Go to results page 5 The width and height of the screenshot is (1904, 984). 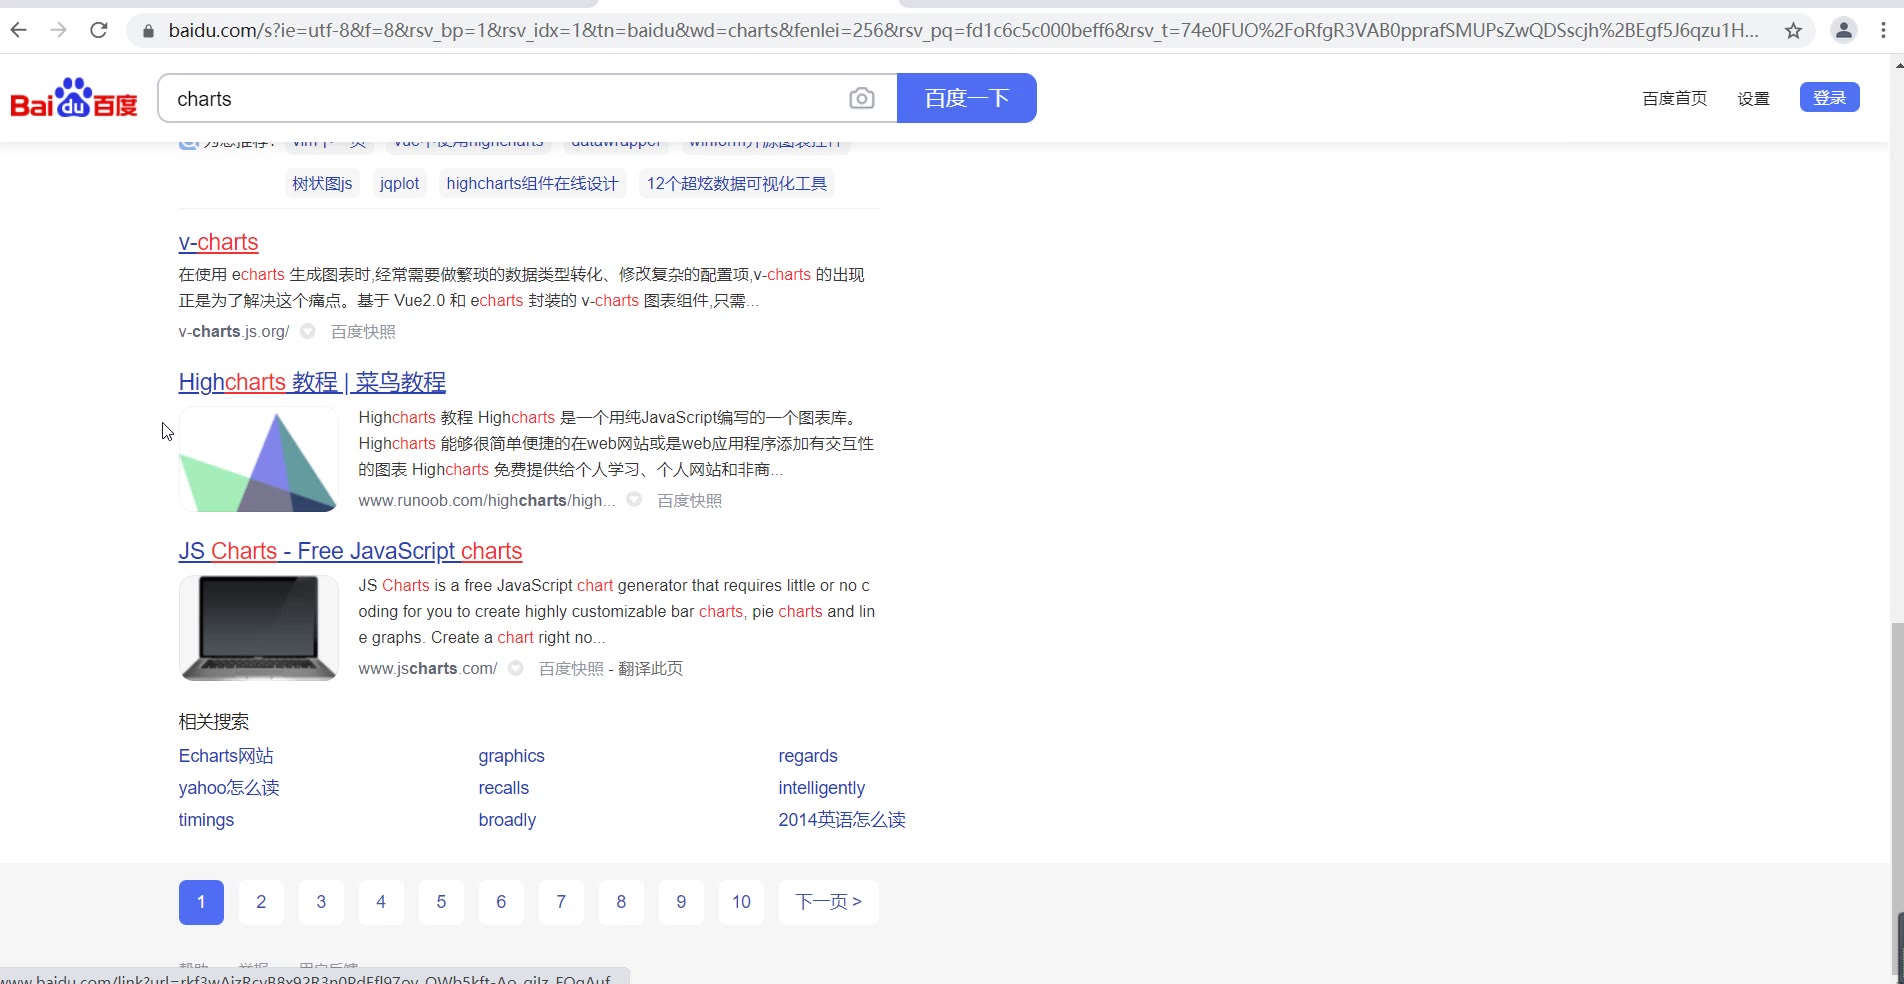point(441,902)
